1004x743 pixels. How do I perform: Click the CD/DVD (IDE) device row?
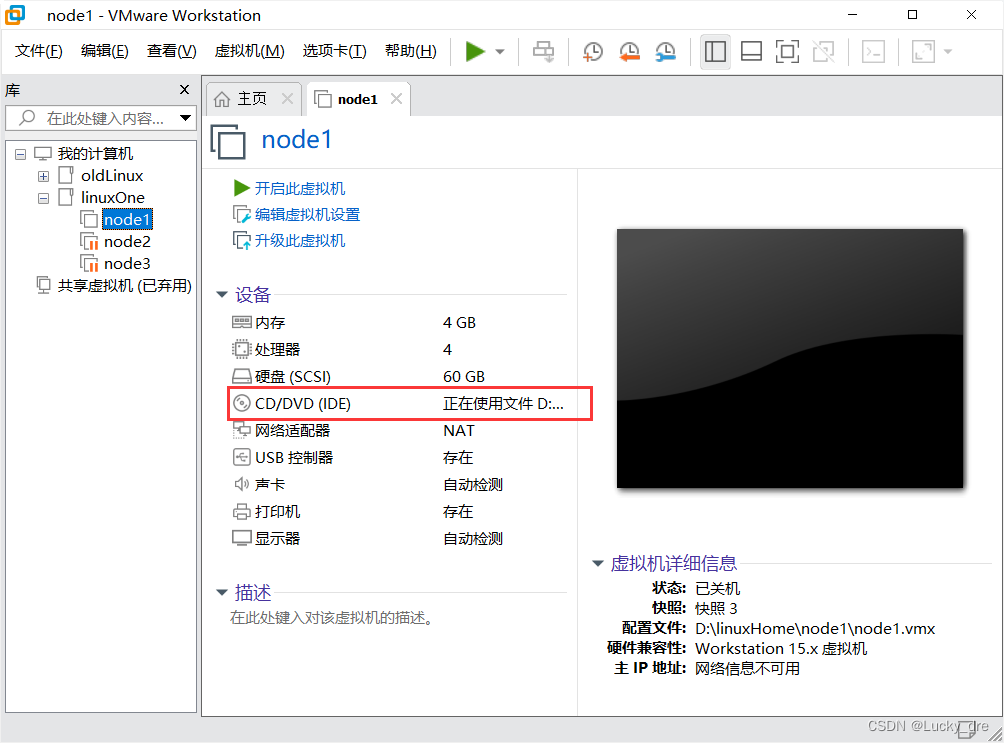[x=398, y=404]
